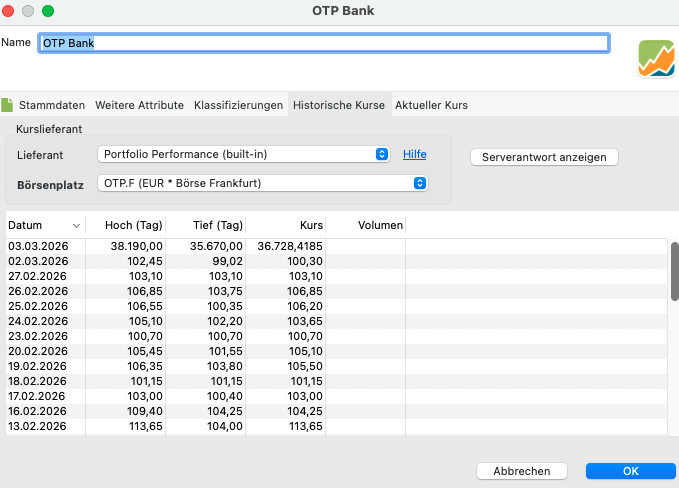The height and width of the screenshot is (488, 679).
Task: Click the Name input field
Action: pos(324,43)
